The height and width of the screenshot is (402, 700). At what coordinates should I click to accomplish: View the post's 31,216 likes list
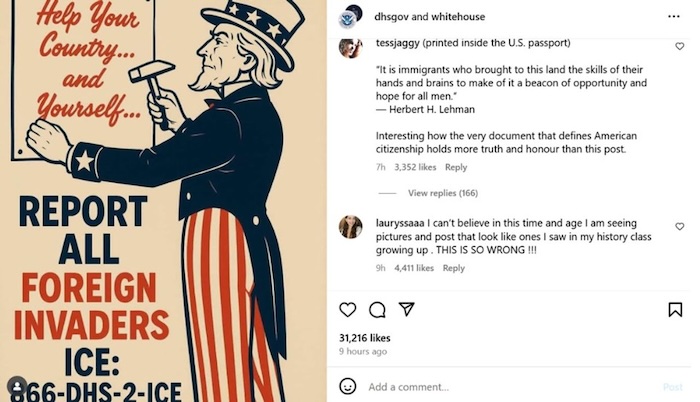(365, 338)
